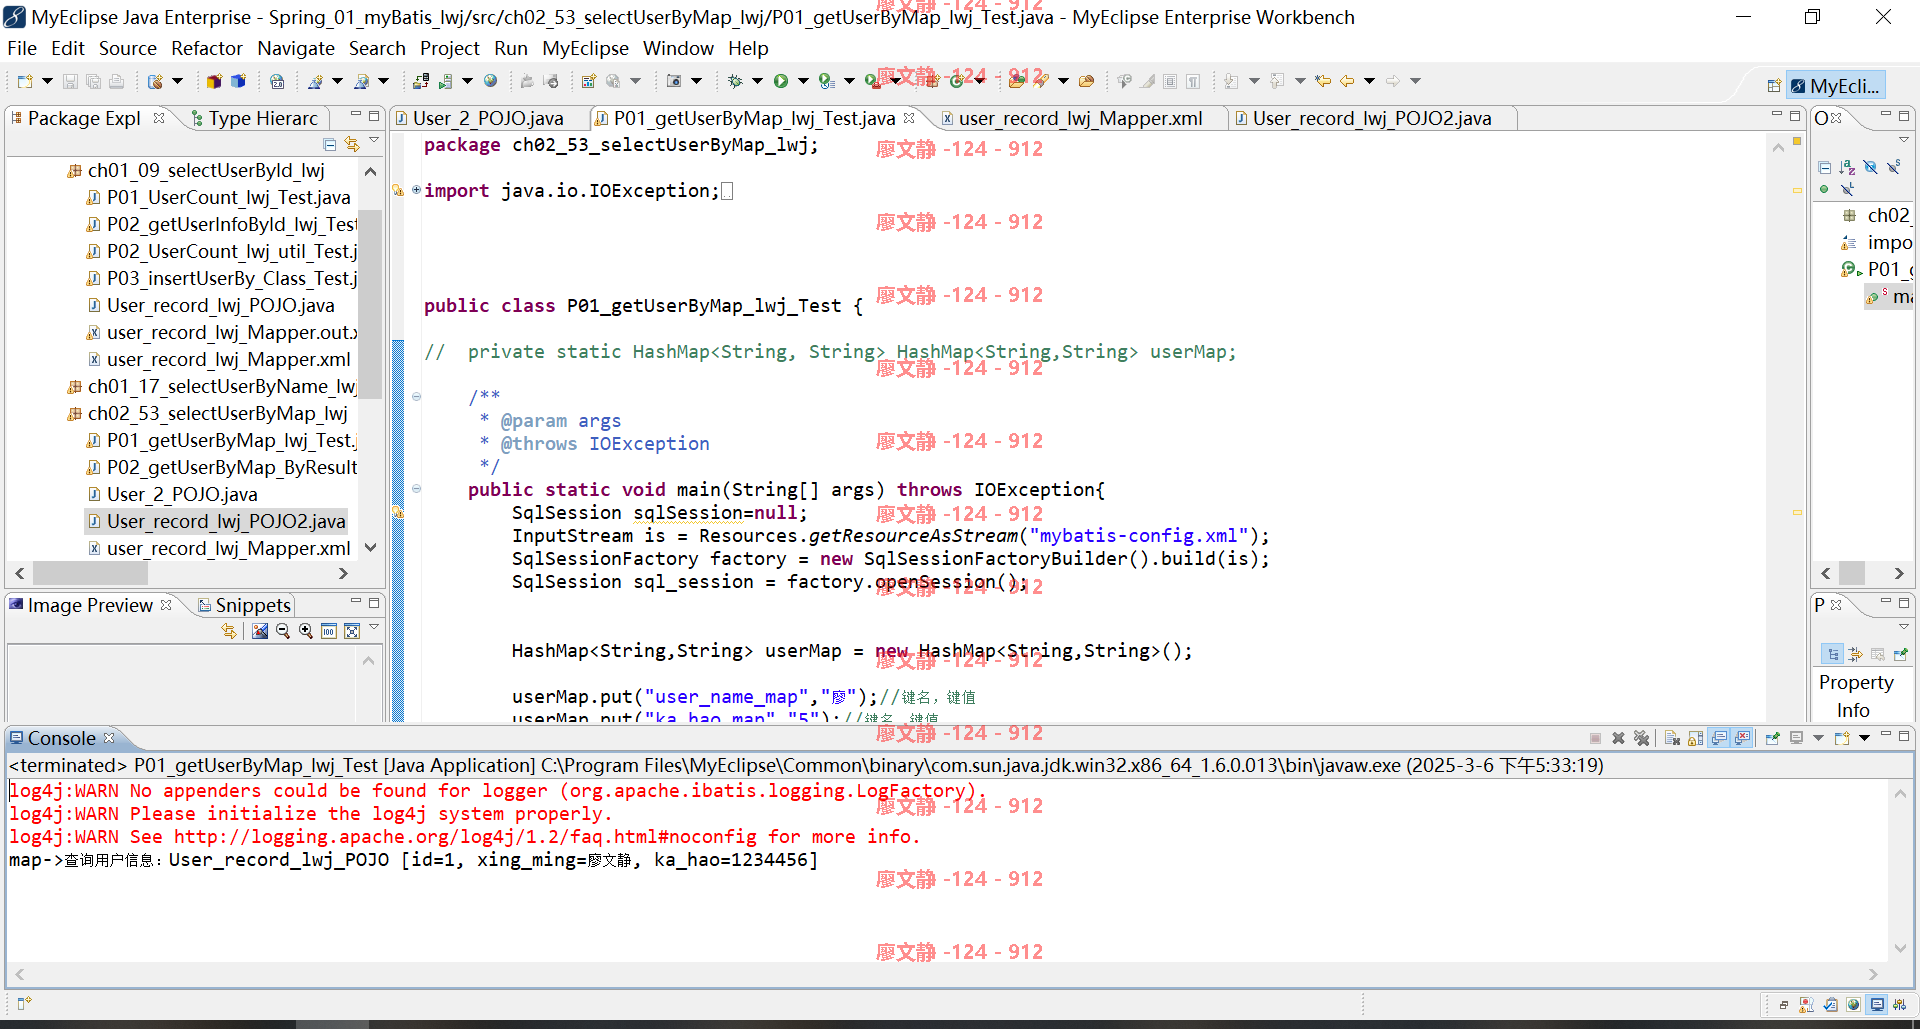This screenshot has height=1029, width=1920.
Task: Click Package Explorer vertical scrollbar thumb
Action: point(370,305)
